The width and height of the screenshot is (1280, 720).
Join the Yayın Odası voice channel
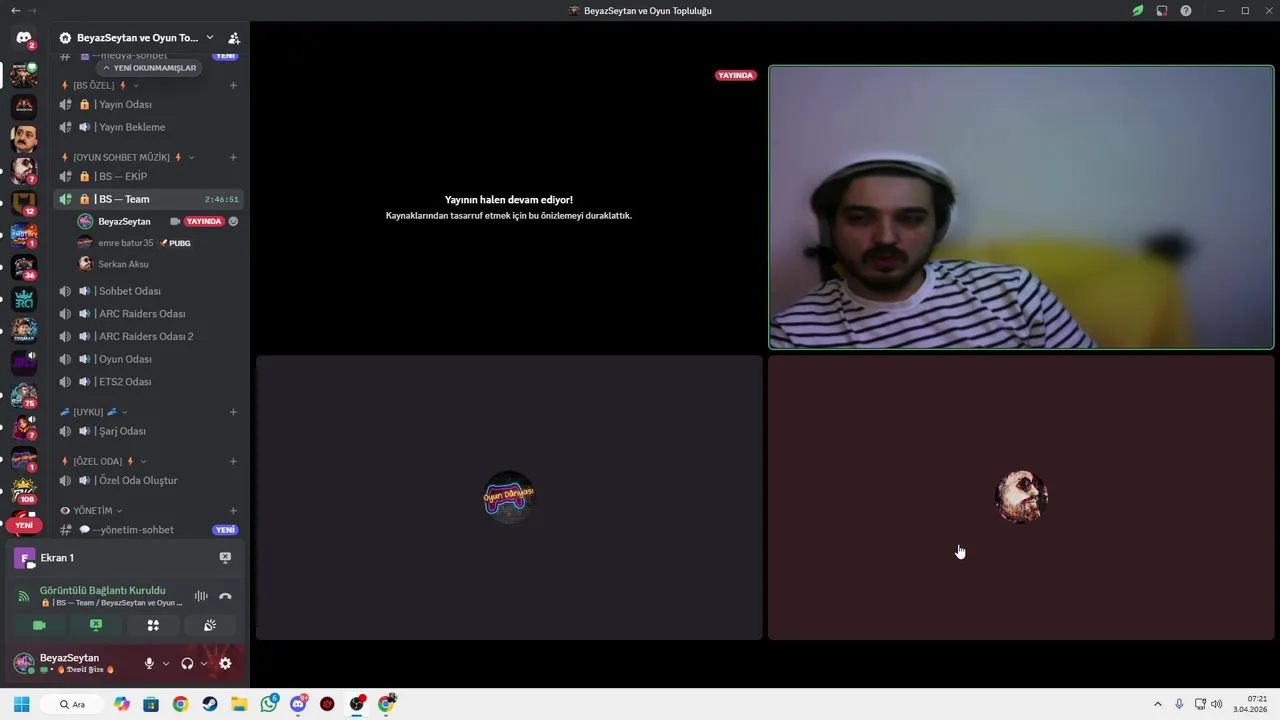[148, 104]
